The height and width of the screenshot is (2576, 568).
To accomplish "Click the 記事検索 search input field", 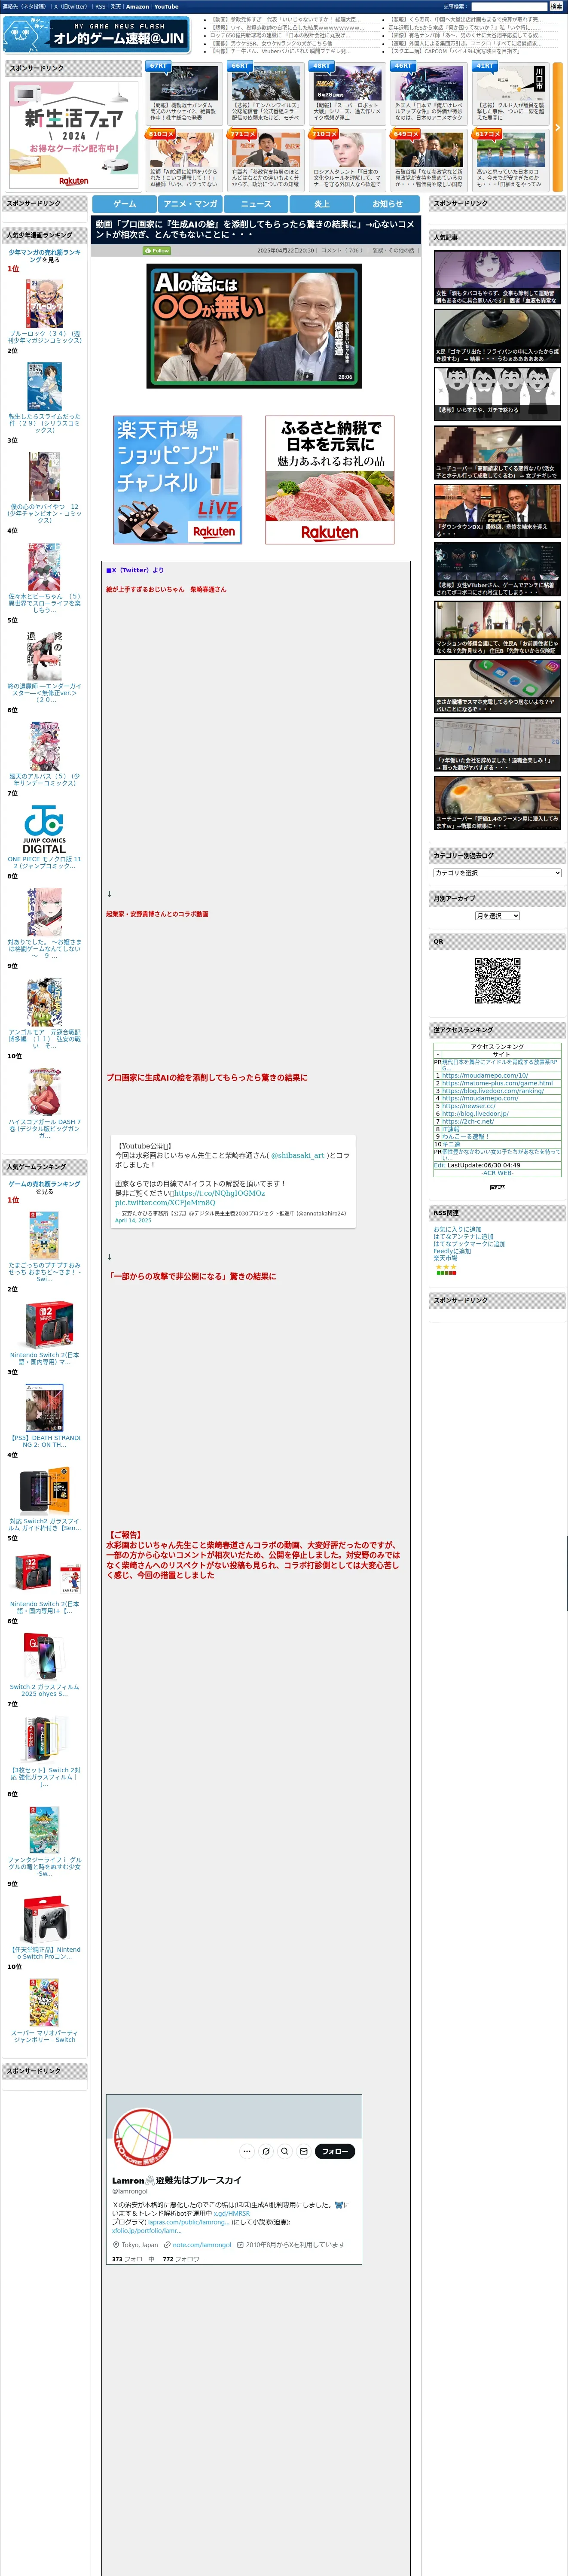I will [x=509, y=6].
